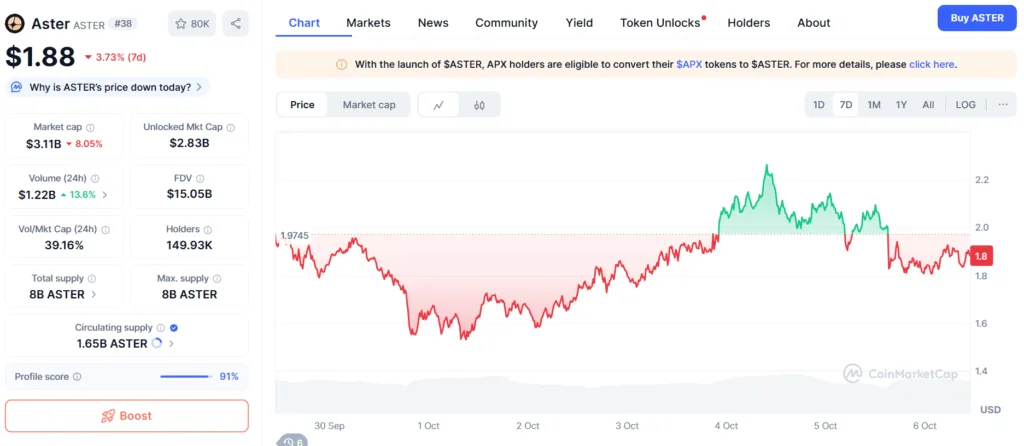1024x446 pixels.
Task: Expand the Volume (24h) details chevron
Action: coord(105,194)
